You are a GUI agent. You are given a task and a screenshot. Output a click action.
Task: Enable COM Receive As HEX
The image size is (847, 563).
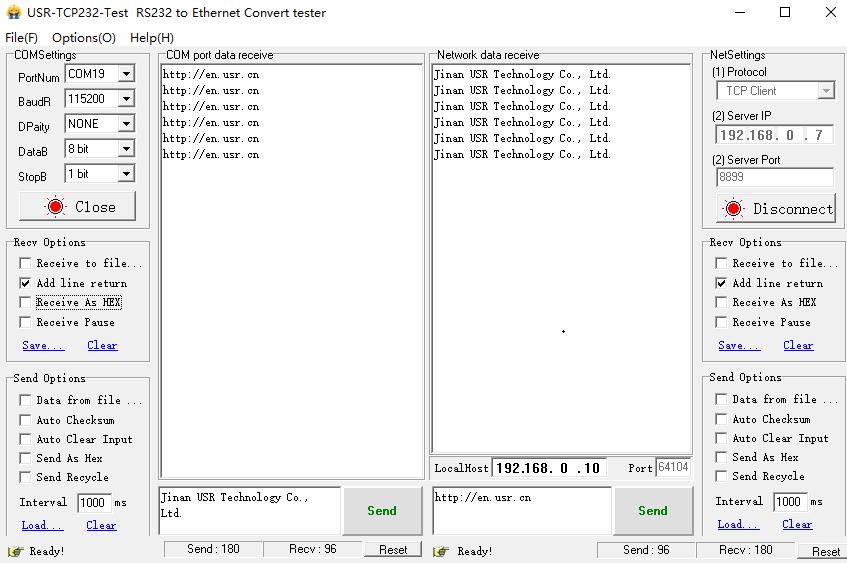(x=25, y=303)
